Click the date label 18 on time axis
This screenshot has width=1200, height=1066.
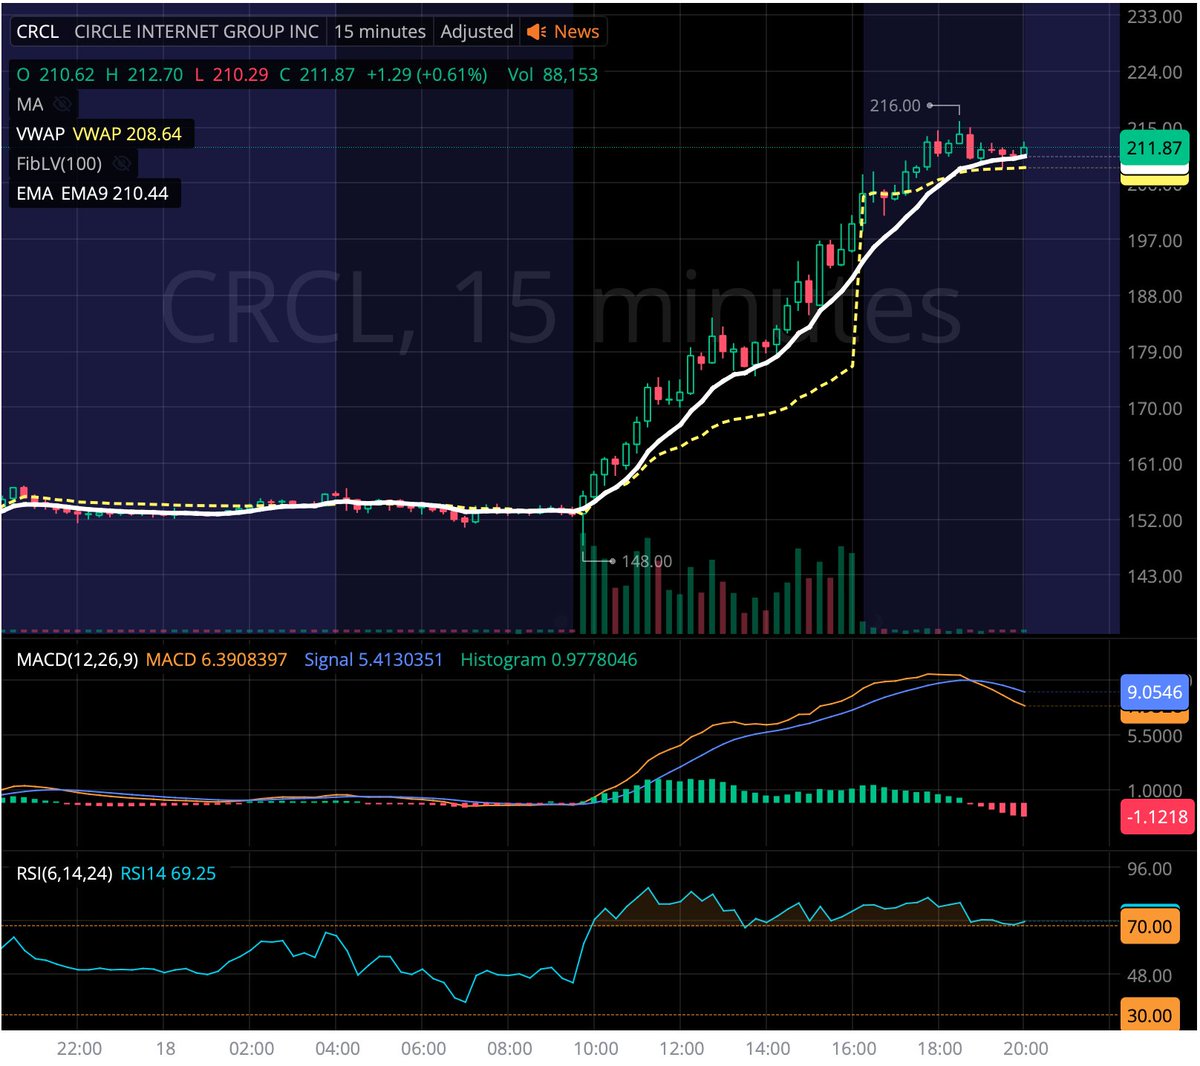coord(165,1049)
